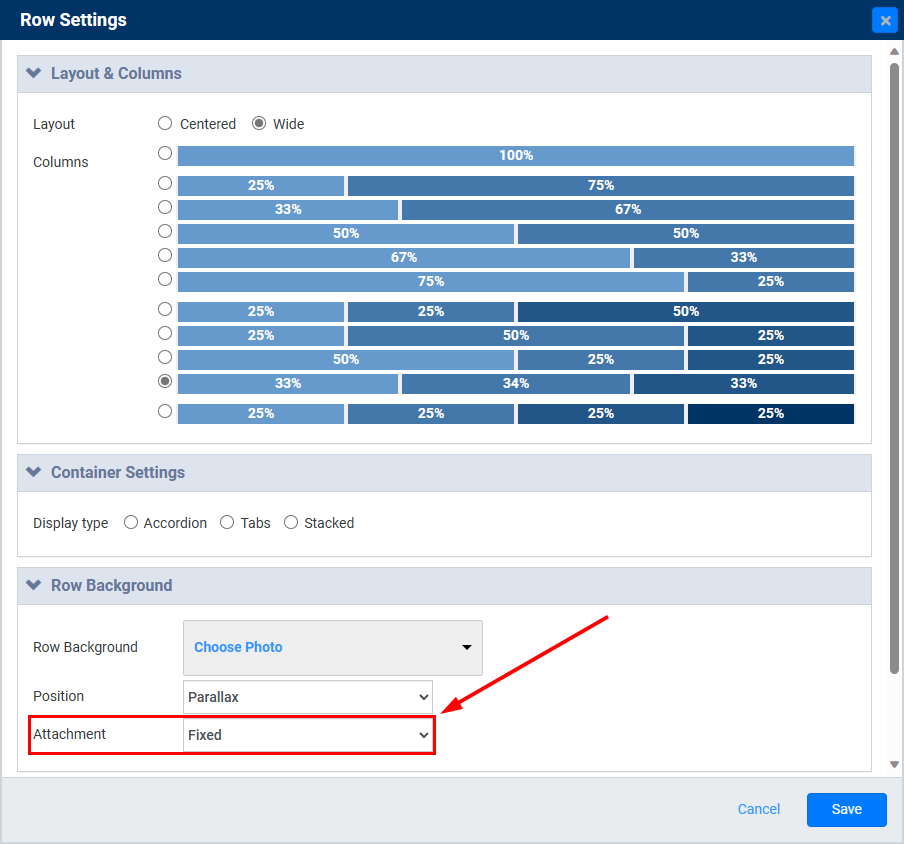
Task: Choose the 25% / 25% / 50% column layout
Action: (x=165, y=310)
